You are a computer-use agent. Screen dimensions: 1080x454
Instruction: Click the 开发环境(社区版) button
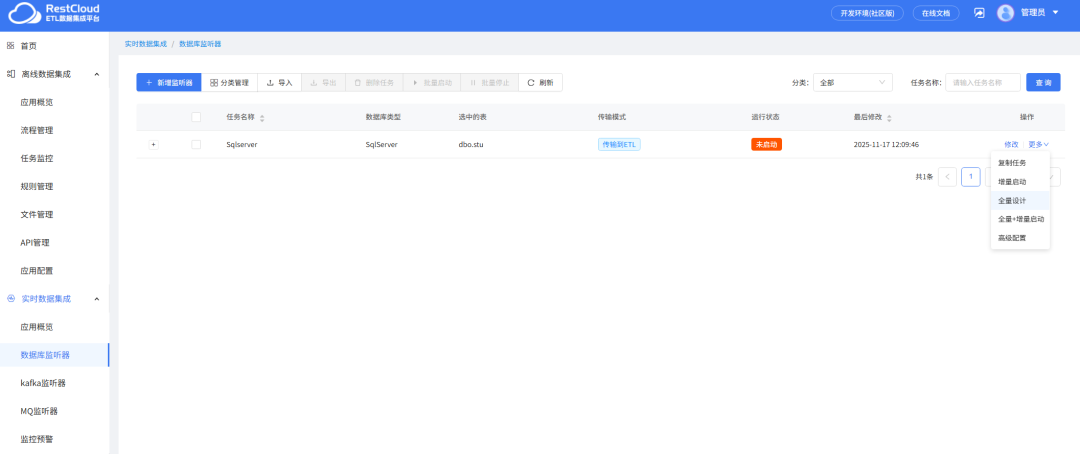867,13
